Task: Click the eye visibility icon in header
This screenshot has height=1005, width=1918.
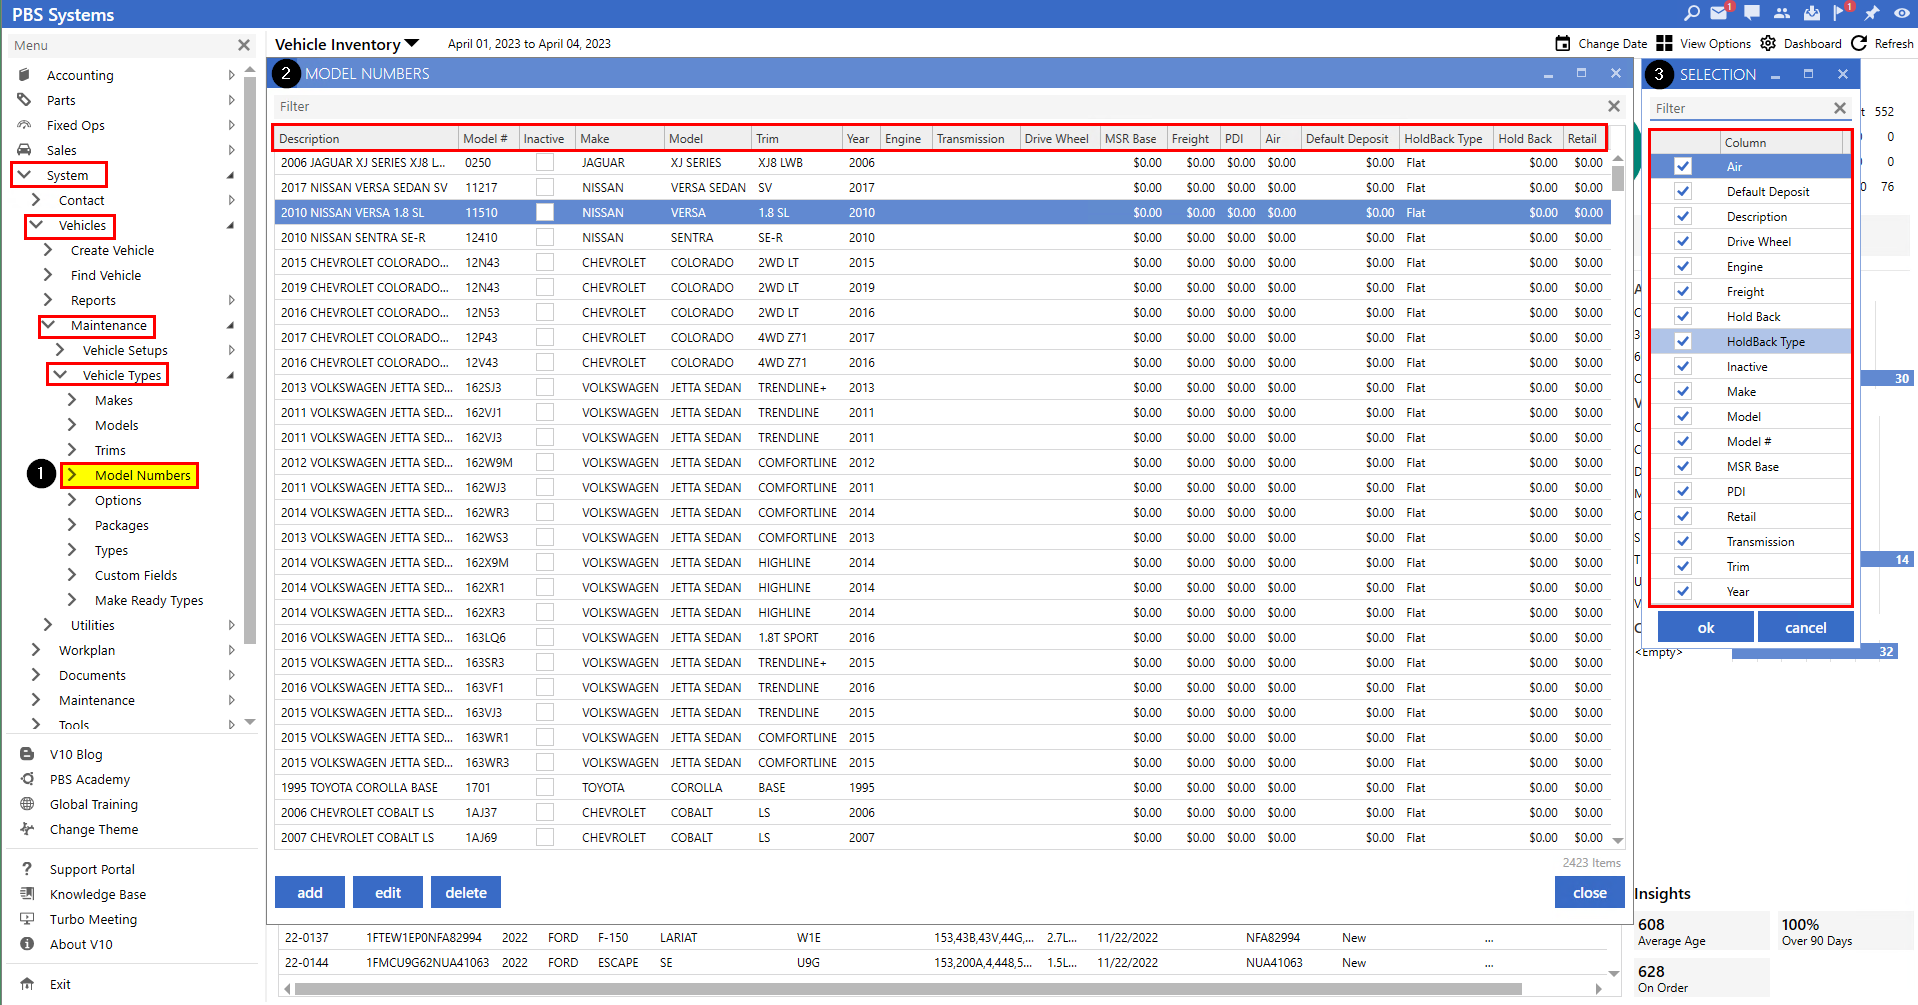Action: (x=1902, y=13)
